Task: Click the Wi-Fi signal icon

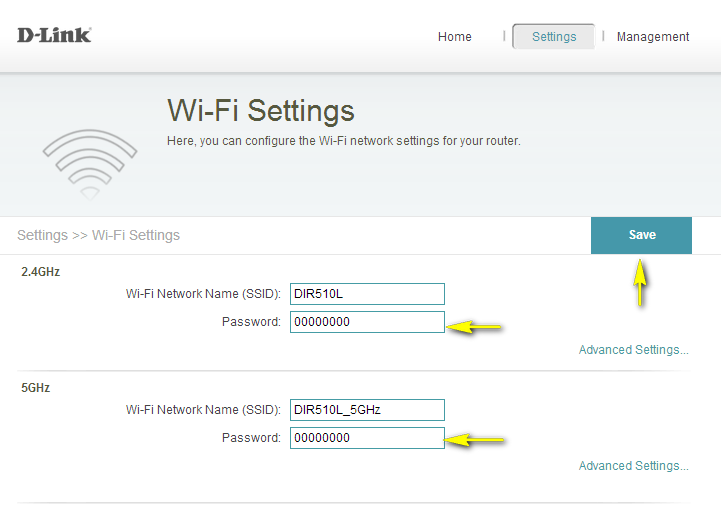Action: pos(89,162)
